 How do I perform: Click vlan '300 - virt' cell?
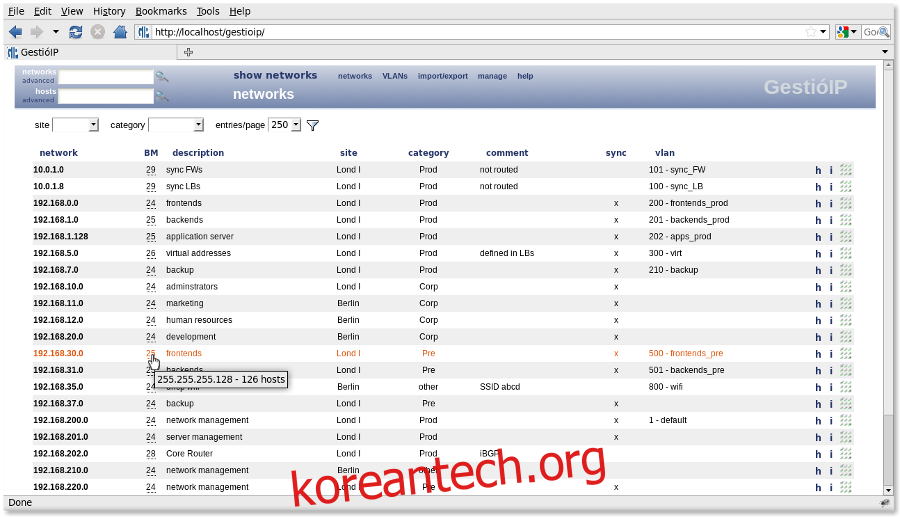(x=665, y=253)
